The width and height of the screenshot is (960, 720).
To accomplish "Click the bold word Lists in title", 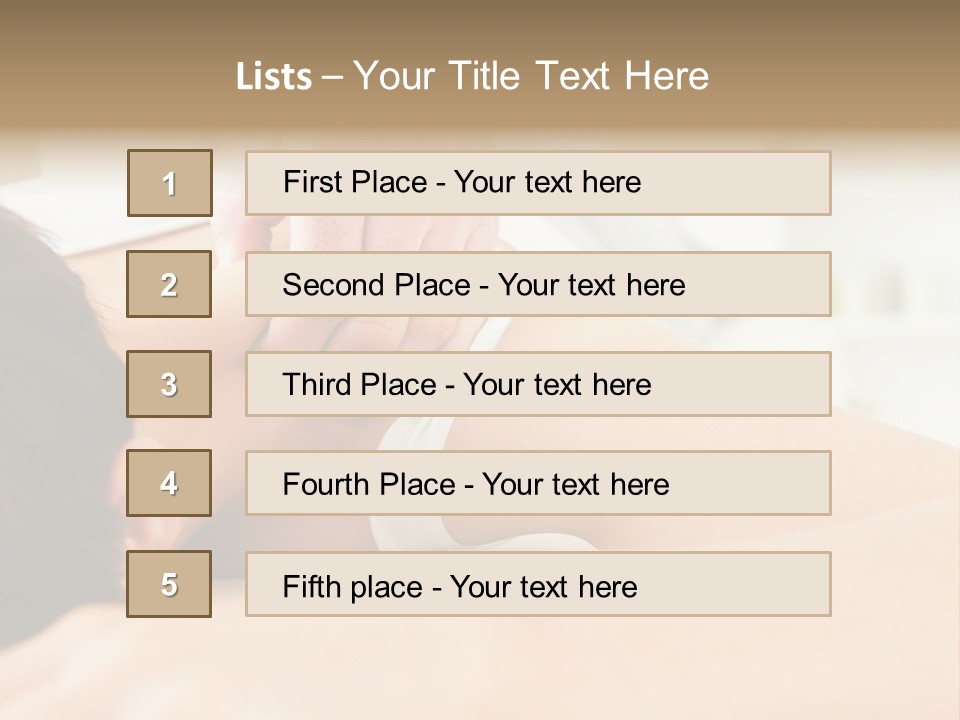I will point(273,77).
